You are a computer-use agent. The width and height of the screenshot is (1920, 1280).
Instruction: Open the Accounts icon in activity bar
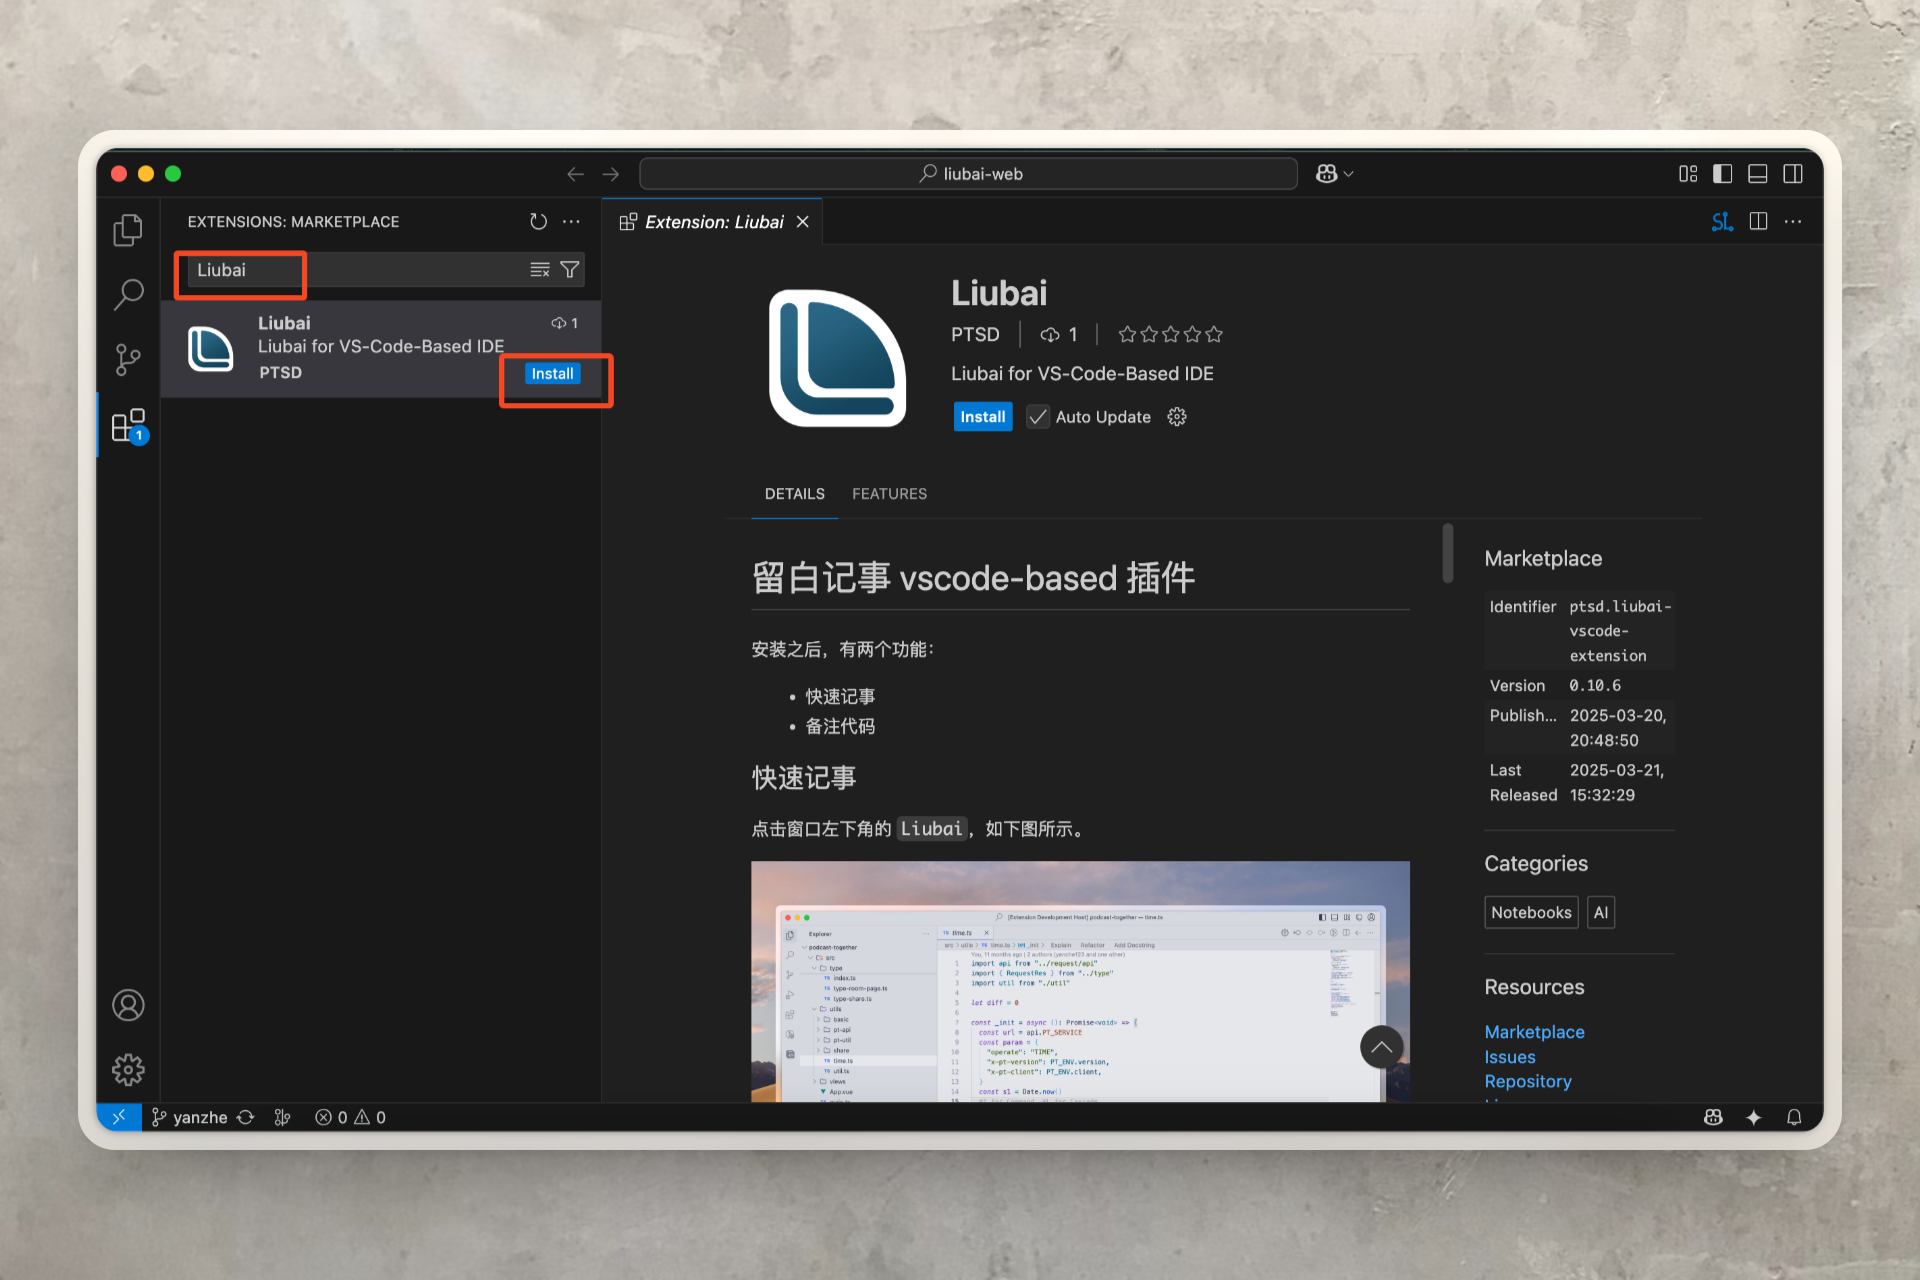128,1005
